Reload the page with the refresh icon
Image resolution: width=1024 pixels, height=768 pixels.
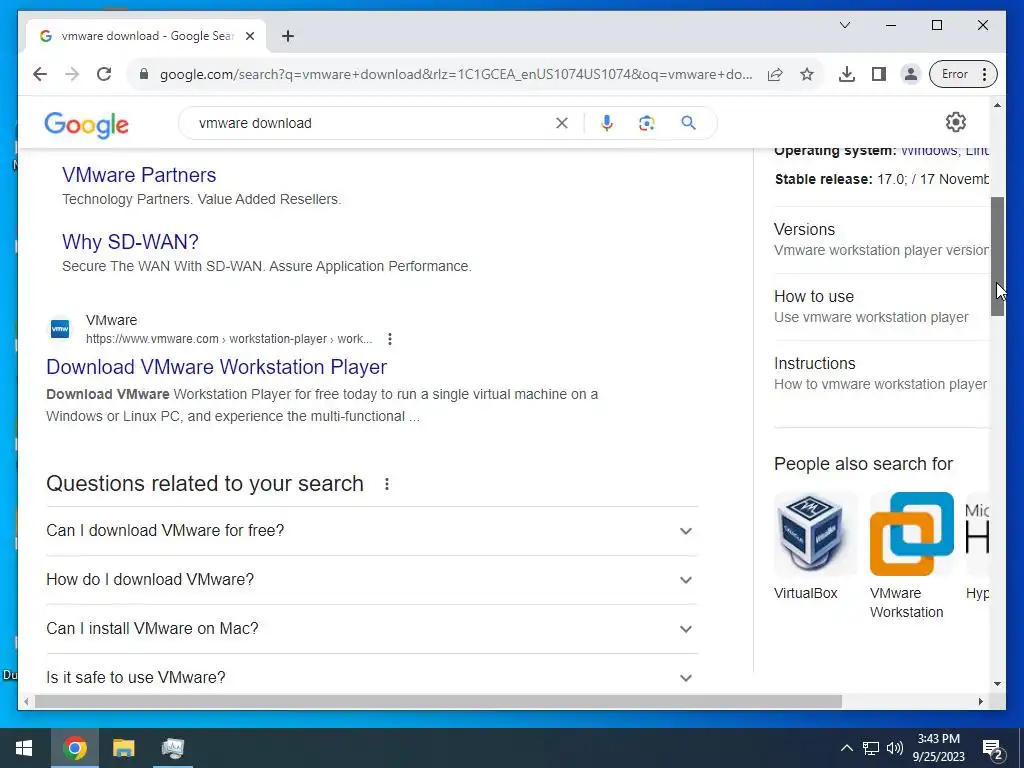click(x=104, y=74)
